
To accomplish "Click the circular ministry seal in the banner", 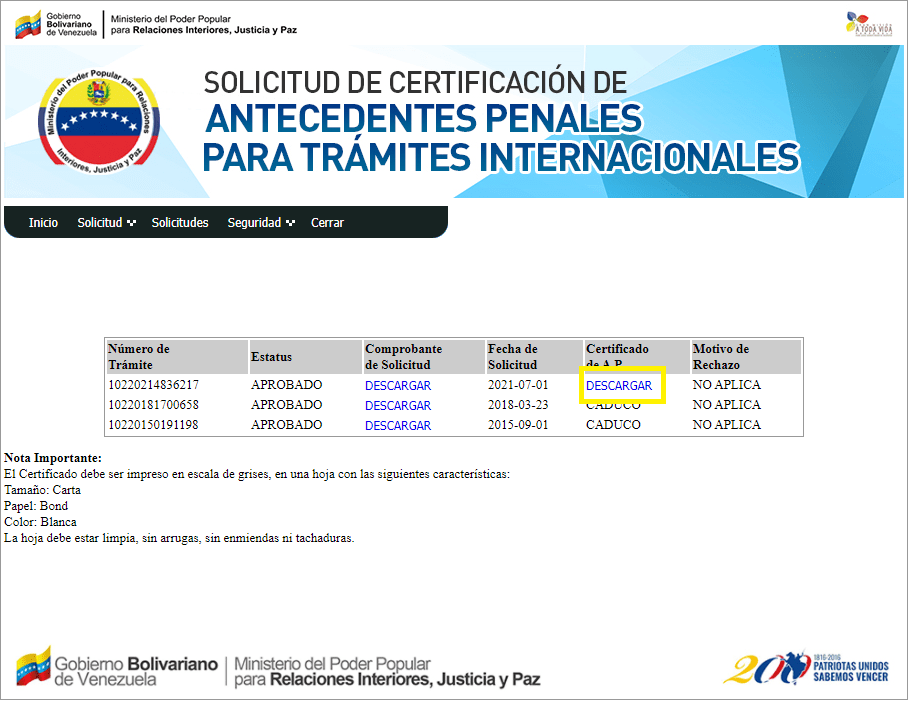I will pyautogui.click(x=99, y=122).
